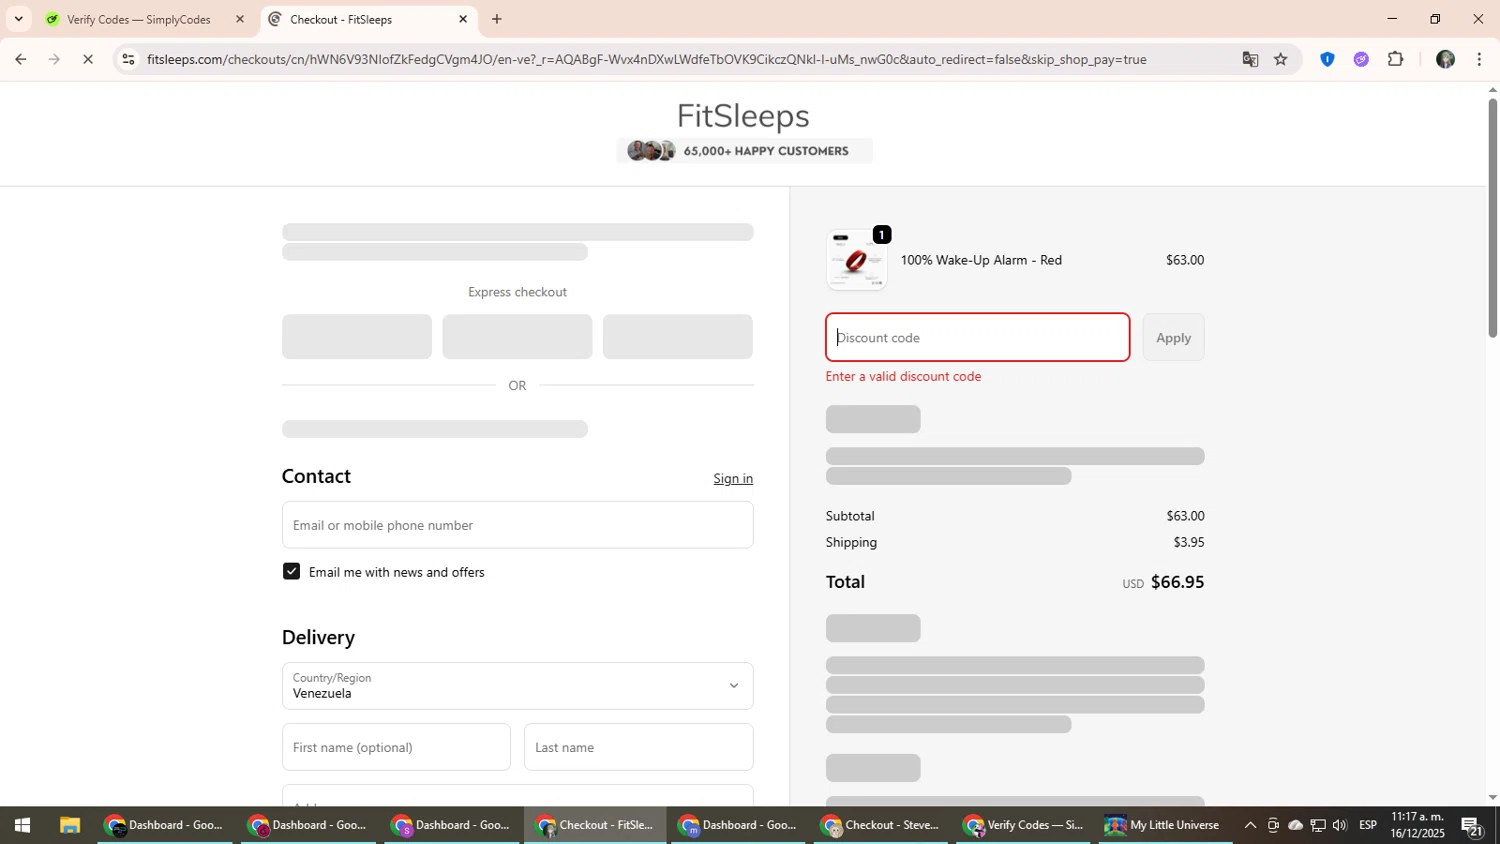Click the Shipping cost $3.95

tap(1189, 542)
